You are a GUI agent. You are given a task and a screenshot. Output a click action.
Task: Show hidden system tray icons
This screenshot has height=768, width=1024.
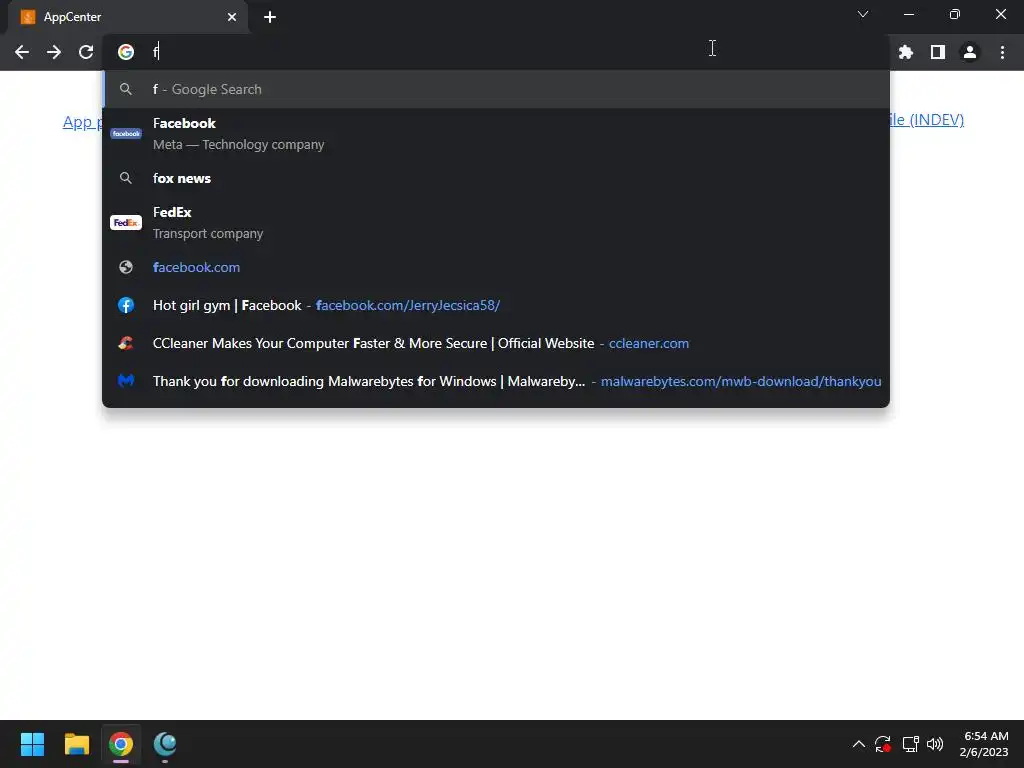[859, 744]
